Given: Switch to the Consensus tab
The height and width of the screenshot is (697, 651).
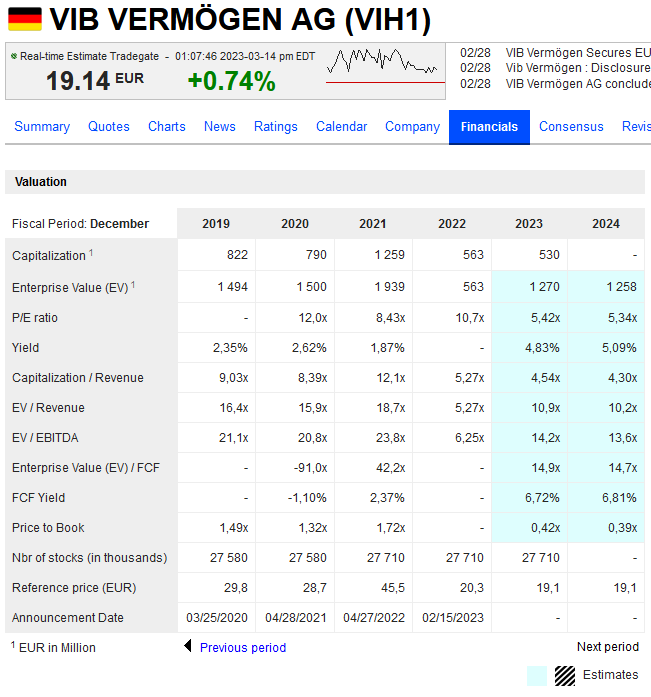Looking at the screenshot, I should coord(571,127).
